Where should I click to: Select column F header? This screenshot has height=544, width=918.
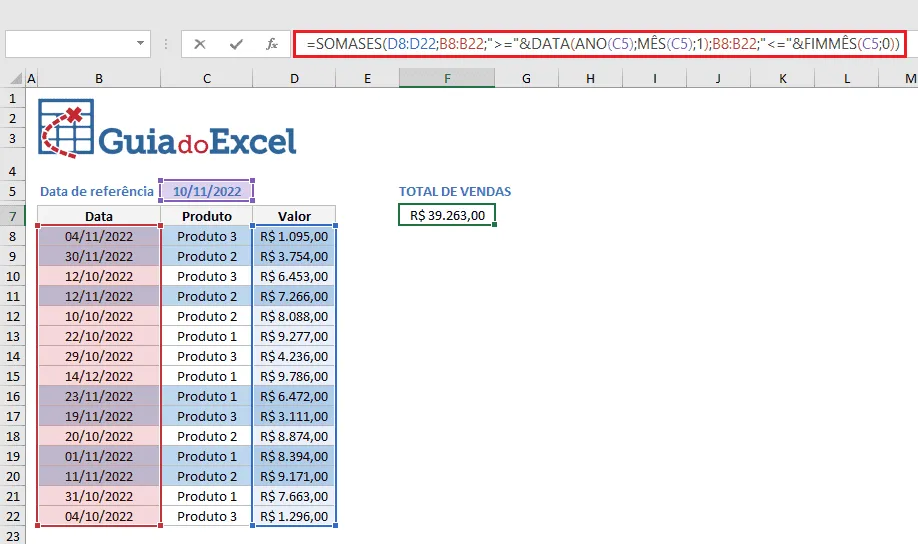pos(447,78)
